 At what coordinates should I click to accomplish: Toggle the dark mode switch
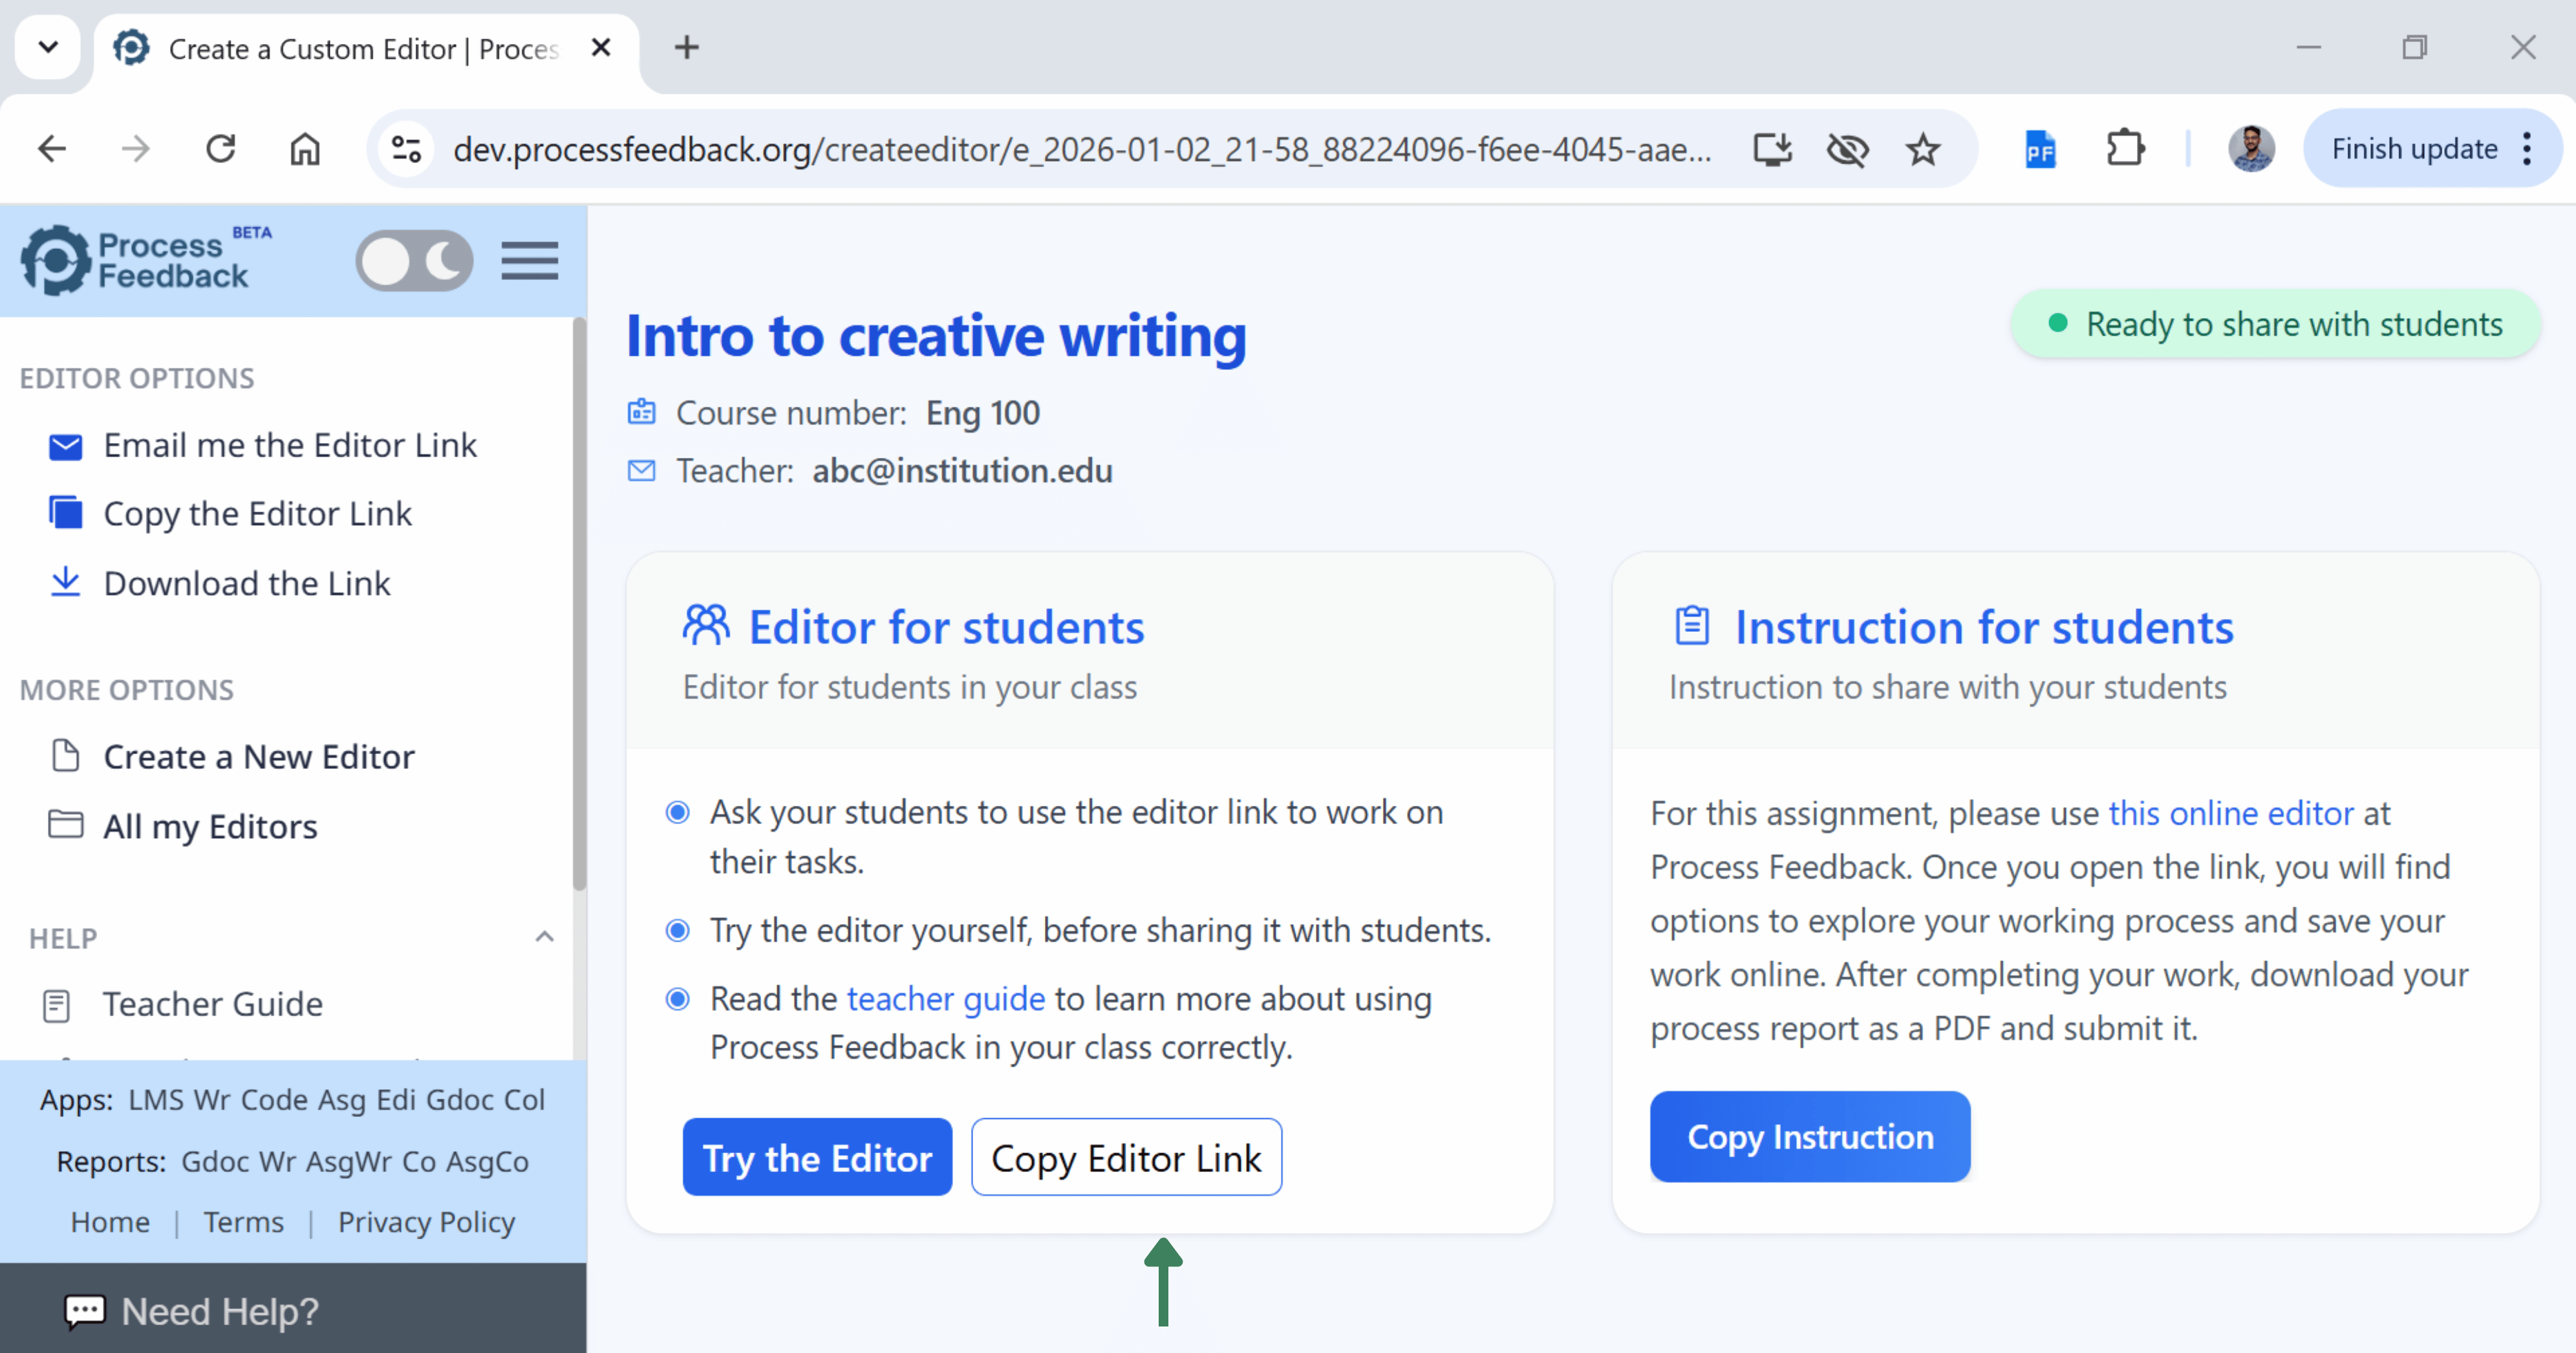click(x=414, y=261)
